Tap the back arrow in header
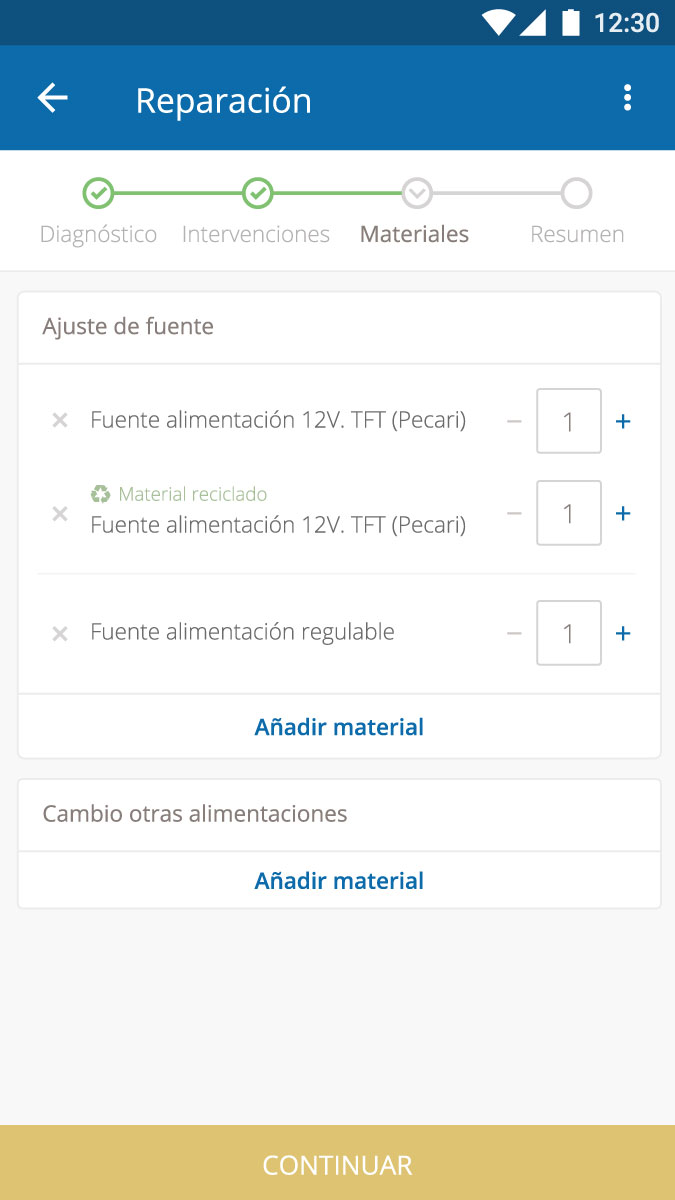The image size is (675, 1200). (x=52, y=98)
